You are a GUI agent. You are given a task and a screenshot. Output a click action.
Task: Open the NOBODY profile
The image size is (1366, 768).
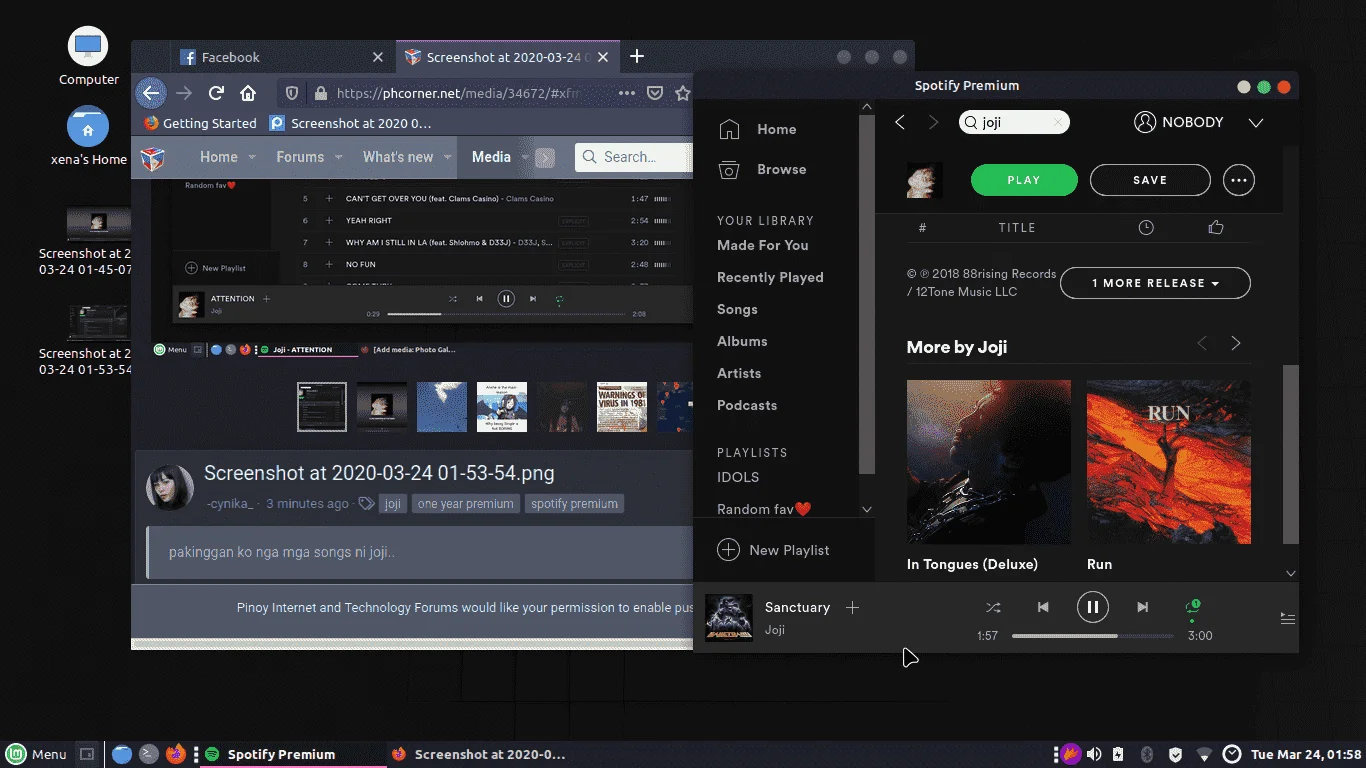(x=1179, y=122)
